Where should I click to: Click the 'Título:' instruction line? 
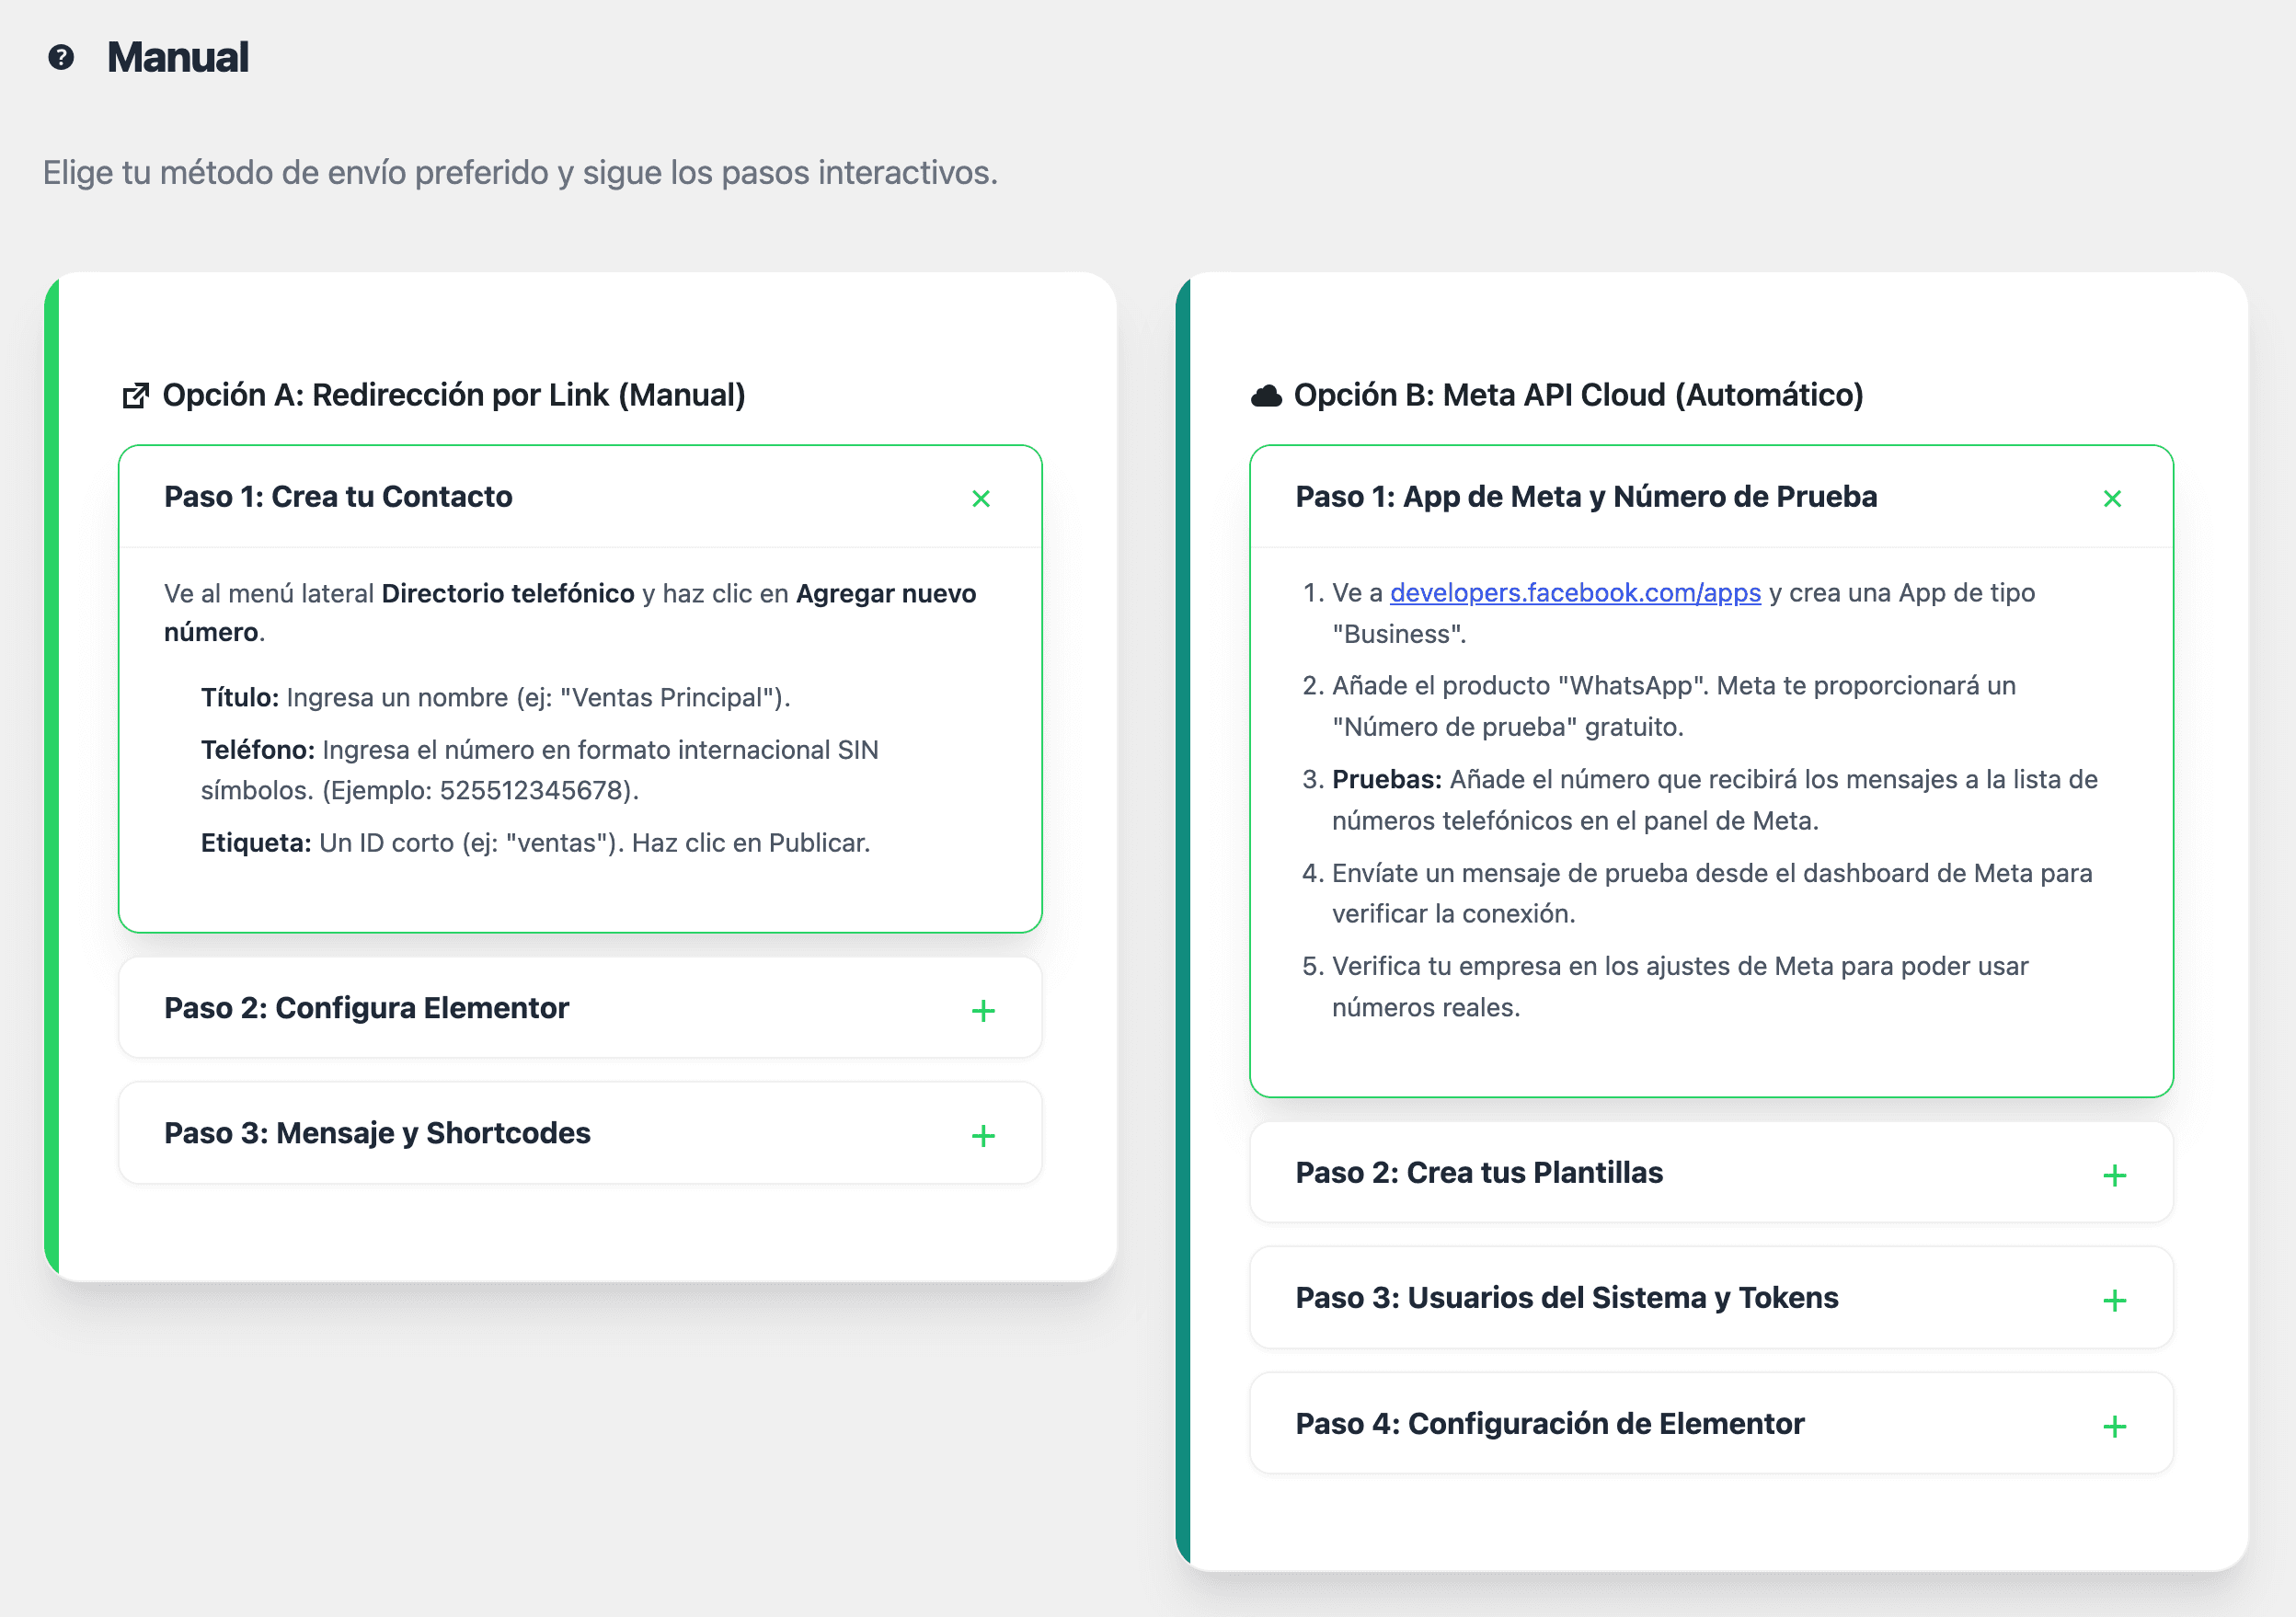(495, 698)
